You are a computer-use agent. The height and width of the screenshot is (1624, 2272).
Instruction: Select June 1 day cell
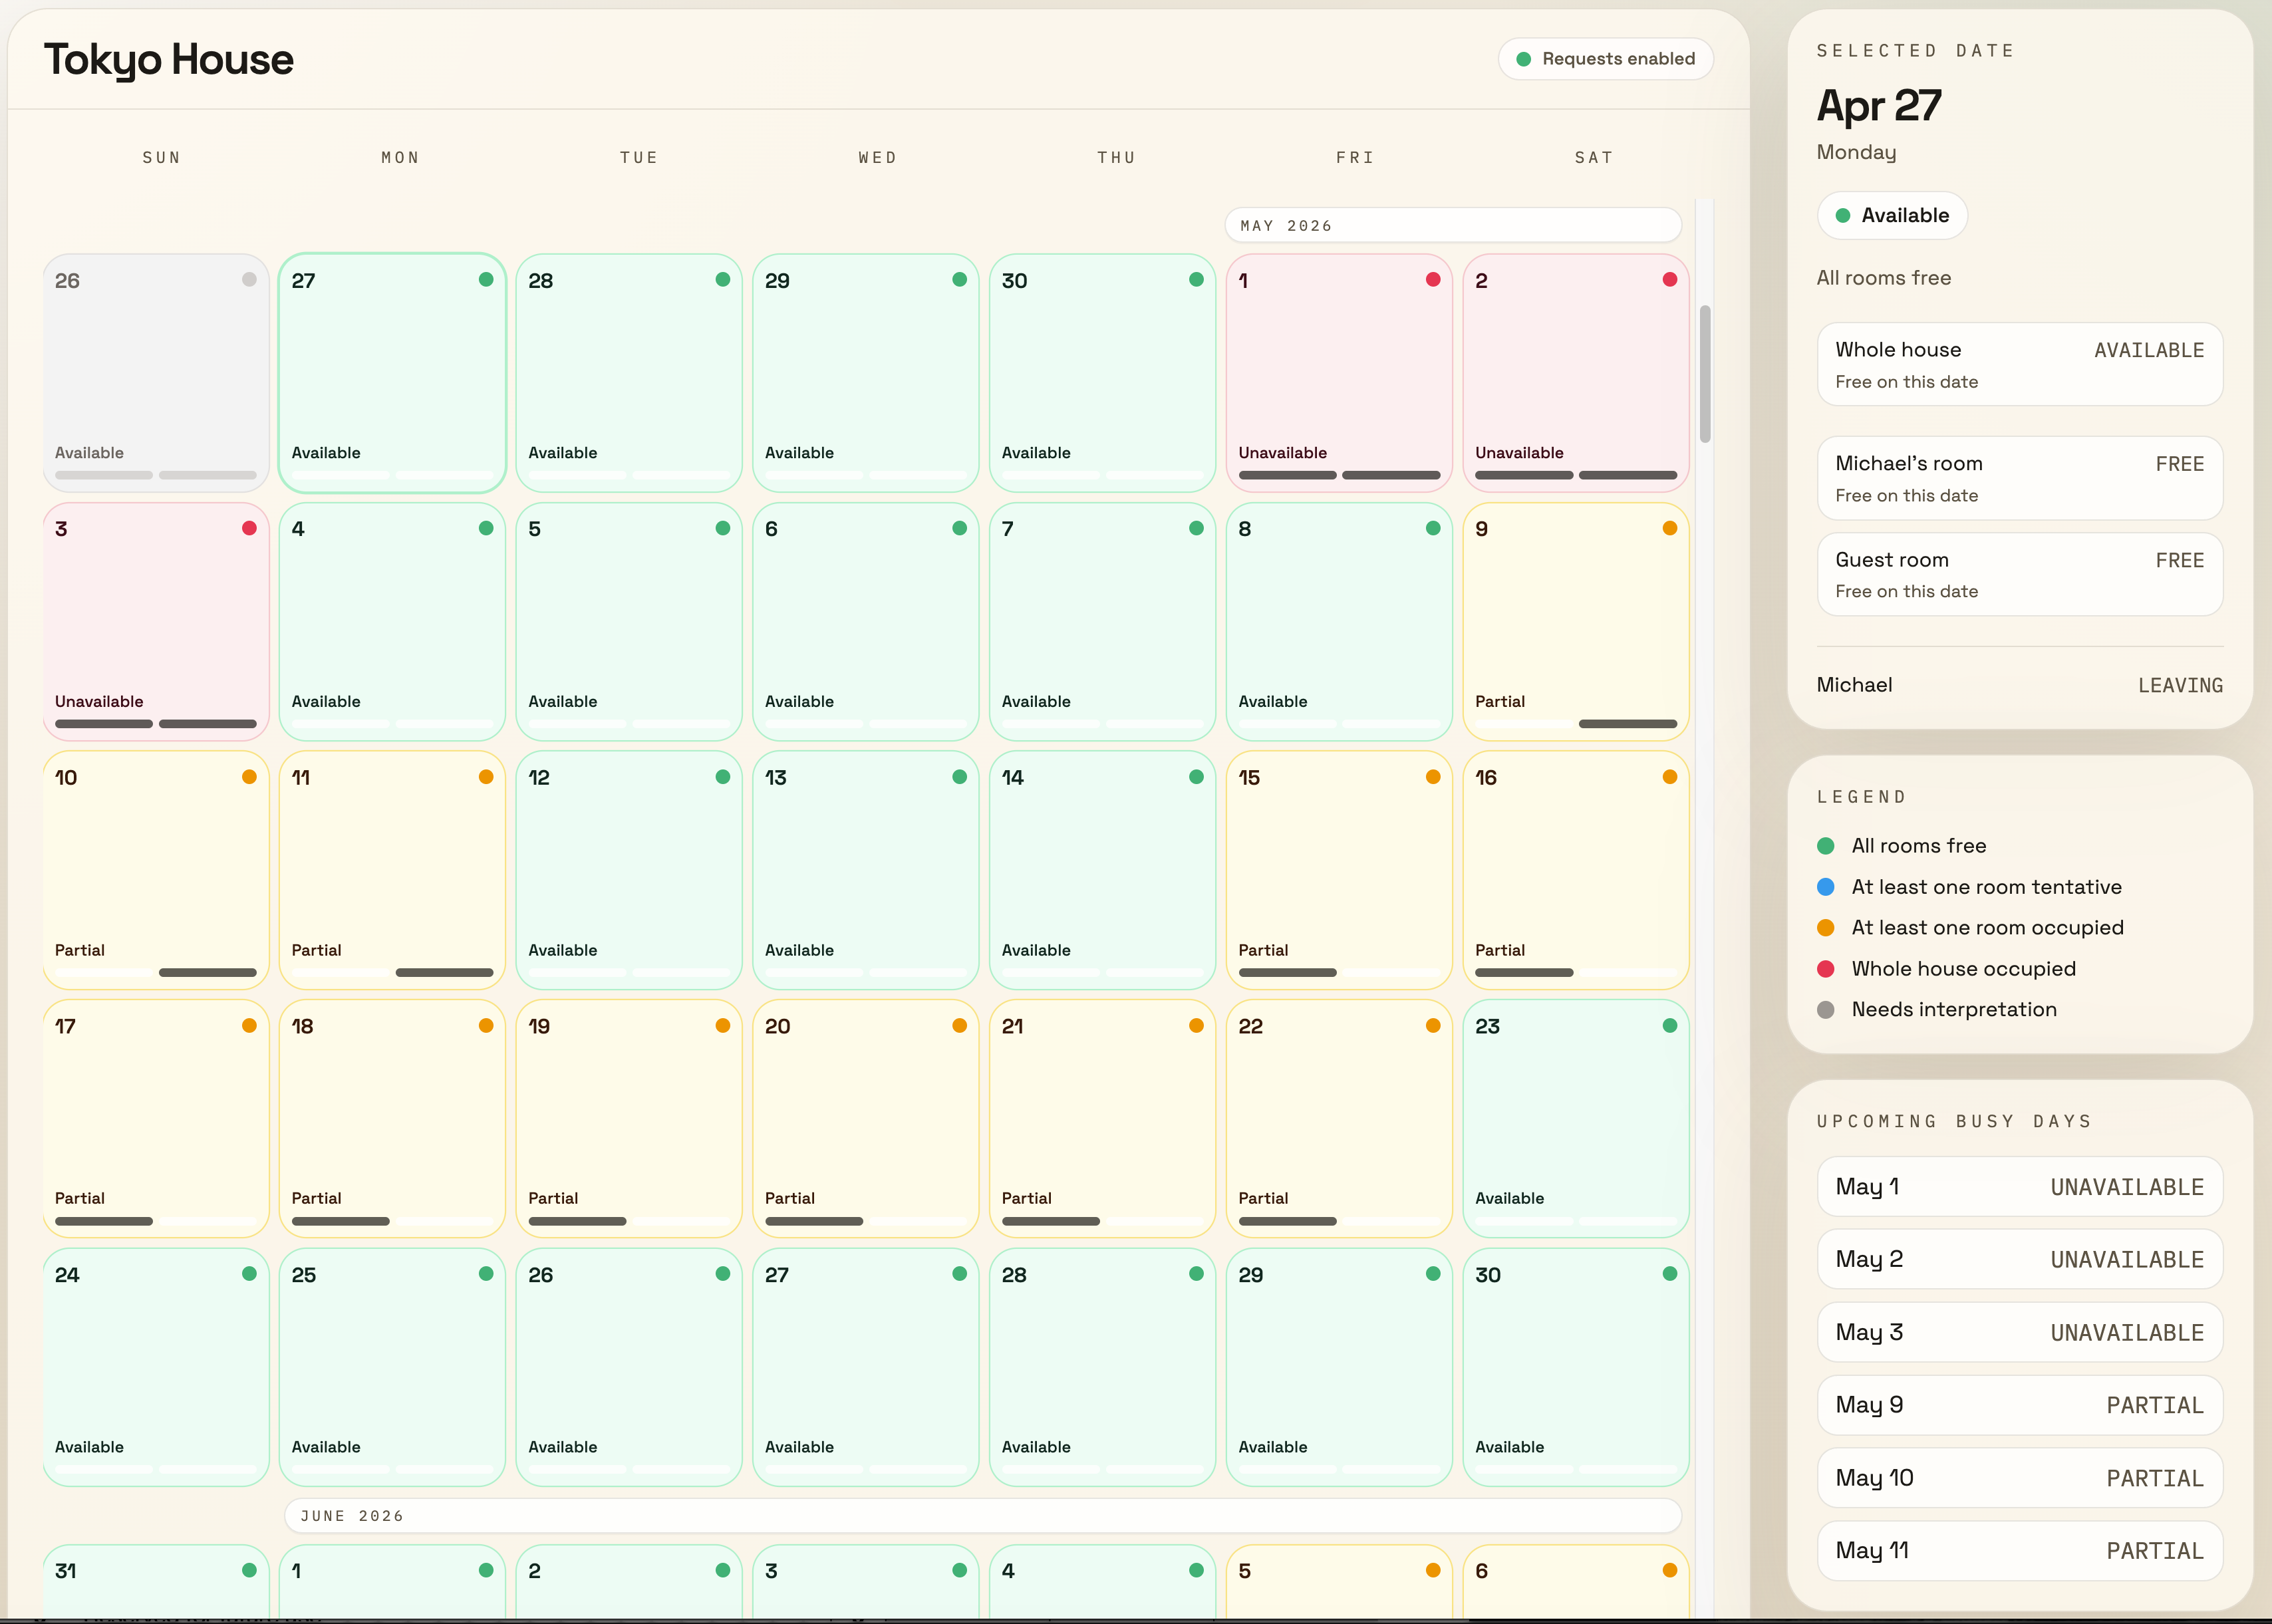click(392, 1581)
